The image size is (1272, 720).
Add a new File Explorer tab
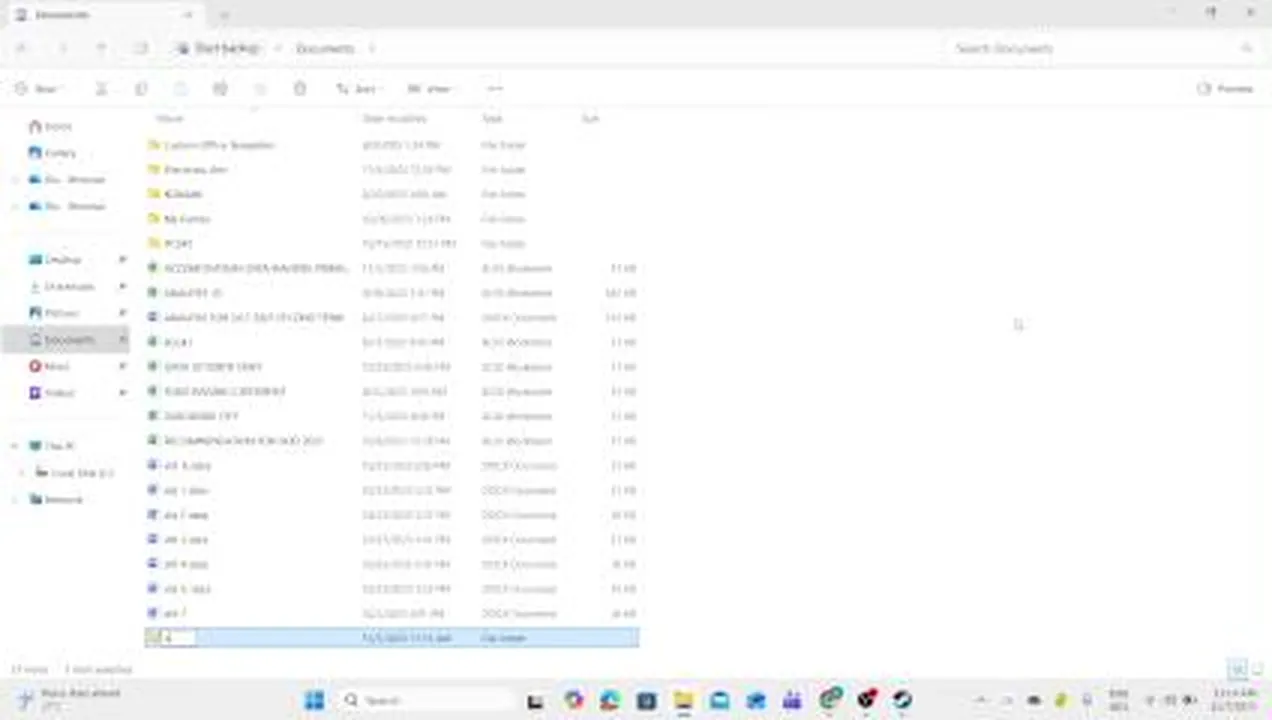click(224, 15)
